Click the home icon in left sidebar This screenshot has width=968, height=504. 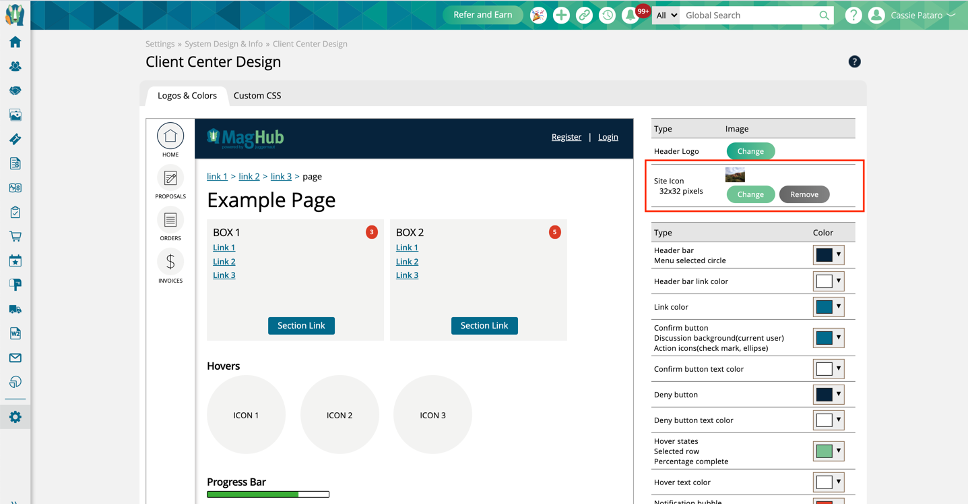click(15, 42)
